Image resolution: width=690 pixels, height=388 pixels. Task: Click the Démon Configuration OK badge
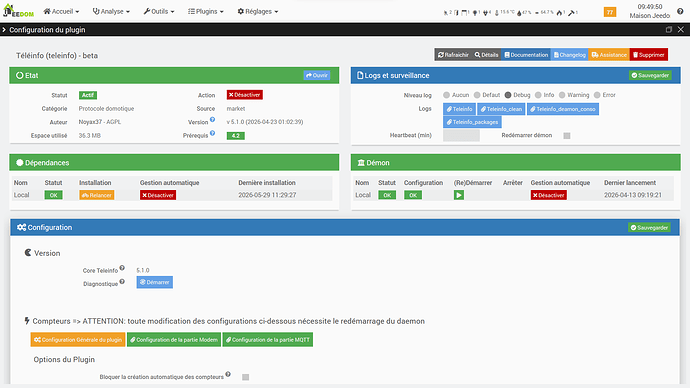(x=413, y=195)
